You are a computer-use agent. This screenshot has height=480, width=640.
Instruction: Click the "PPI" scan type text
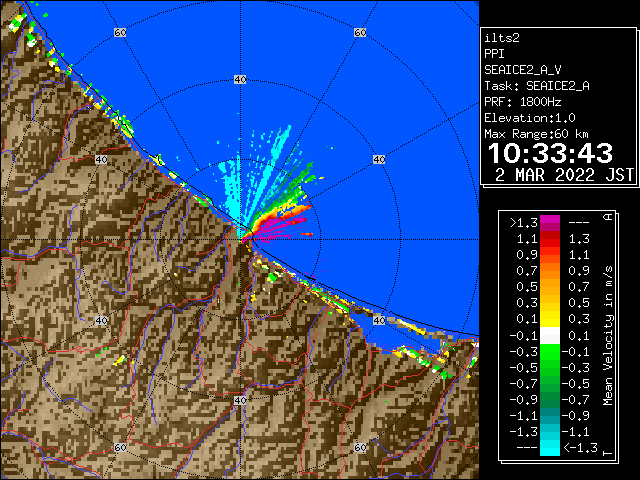pyautogui.click(x=494, y=54)
